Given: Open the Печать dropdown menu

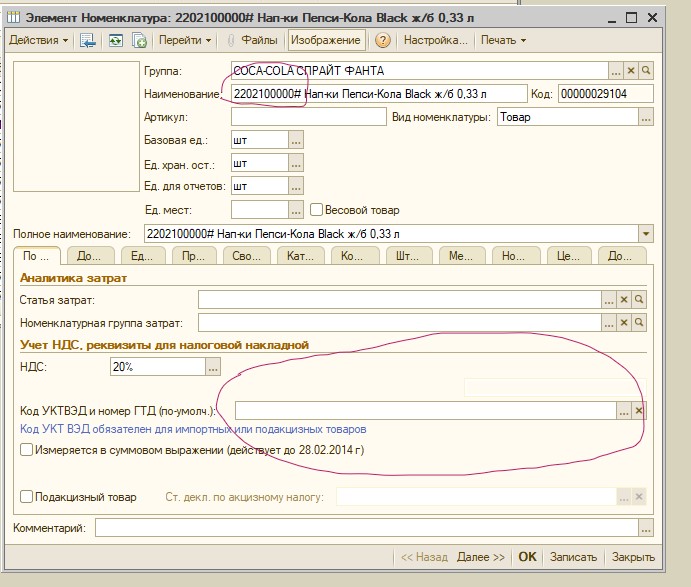Looking at the screenshot, I should (x=503, y=40).
